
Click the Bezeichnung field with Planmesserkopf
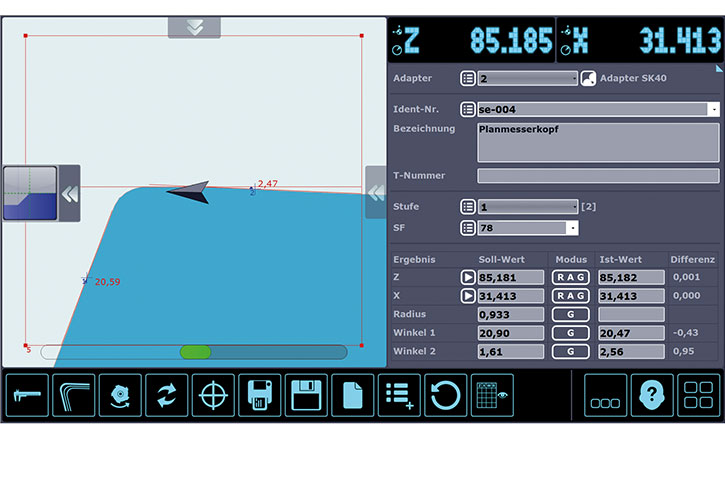[x=598, y=142]
